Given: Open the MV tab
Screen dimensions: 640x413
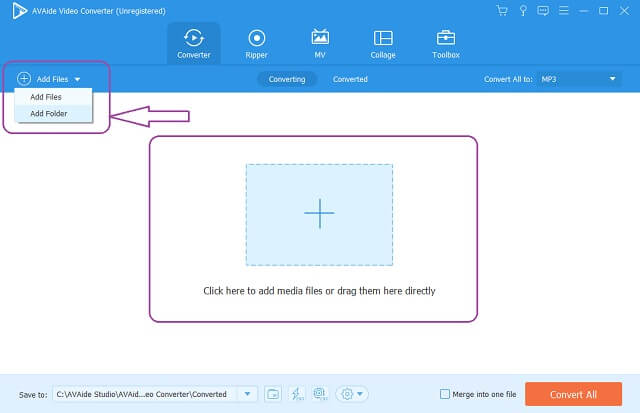Looking at the screenshot, I should [x=320, y=43].
